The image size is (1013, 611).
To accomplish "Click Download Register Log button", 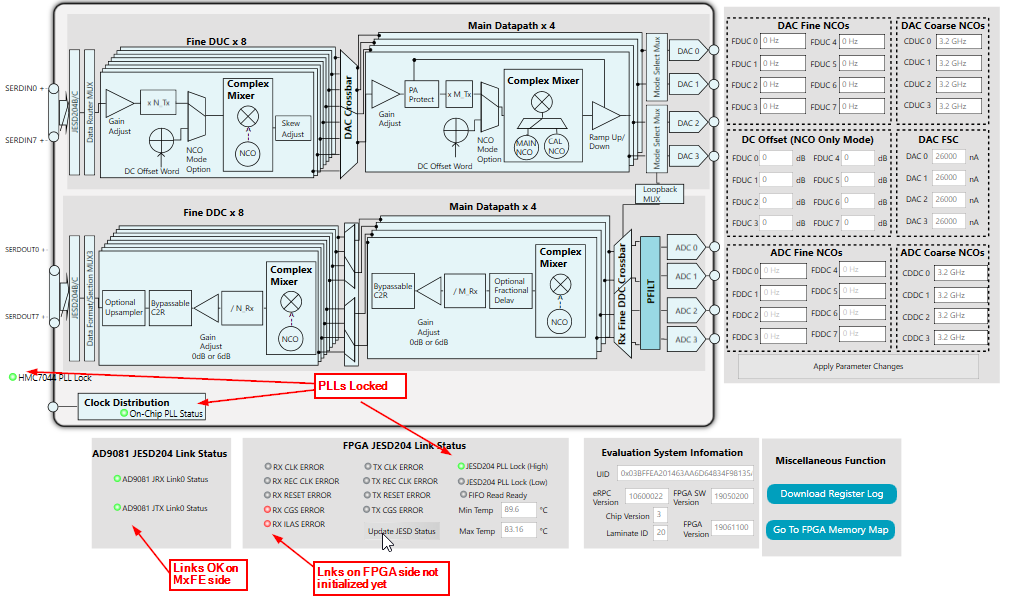I will coord(831,494).
